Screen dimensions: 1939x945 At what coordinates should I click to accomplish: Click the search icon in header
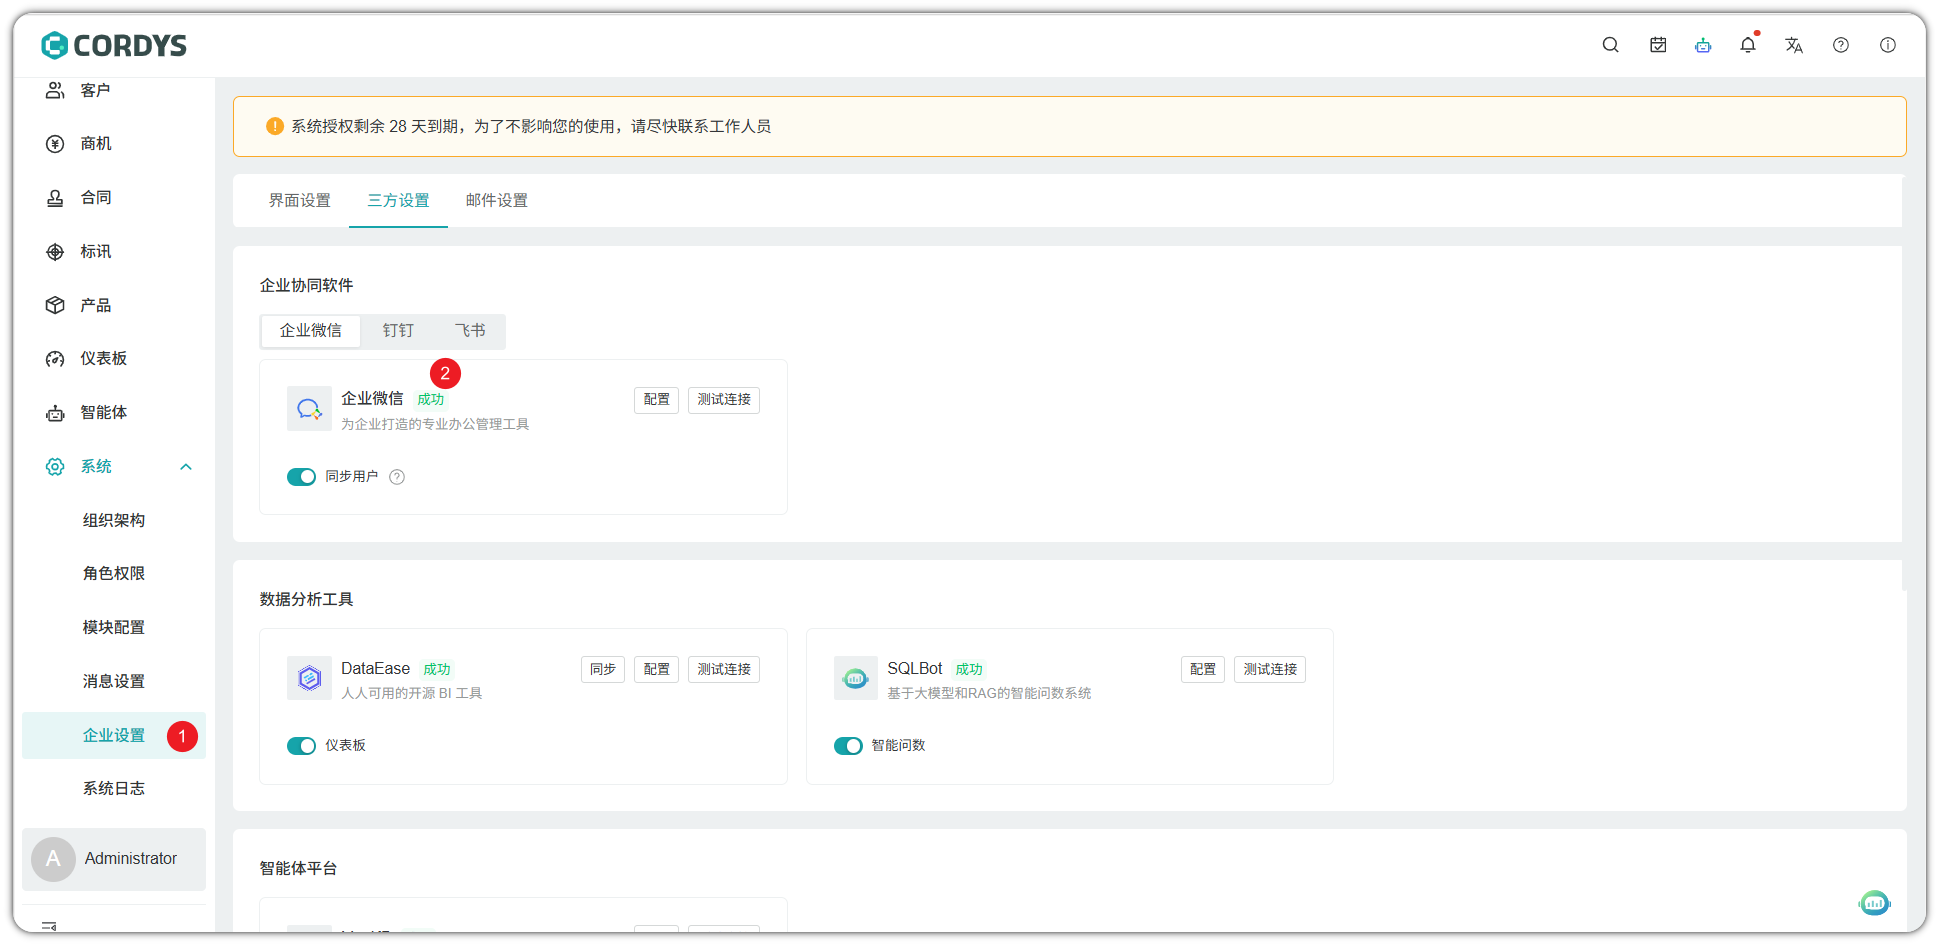click(x=1610, y=45)
